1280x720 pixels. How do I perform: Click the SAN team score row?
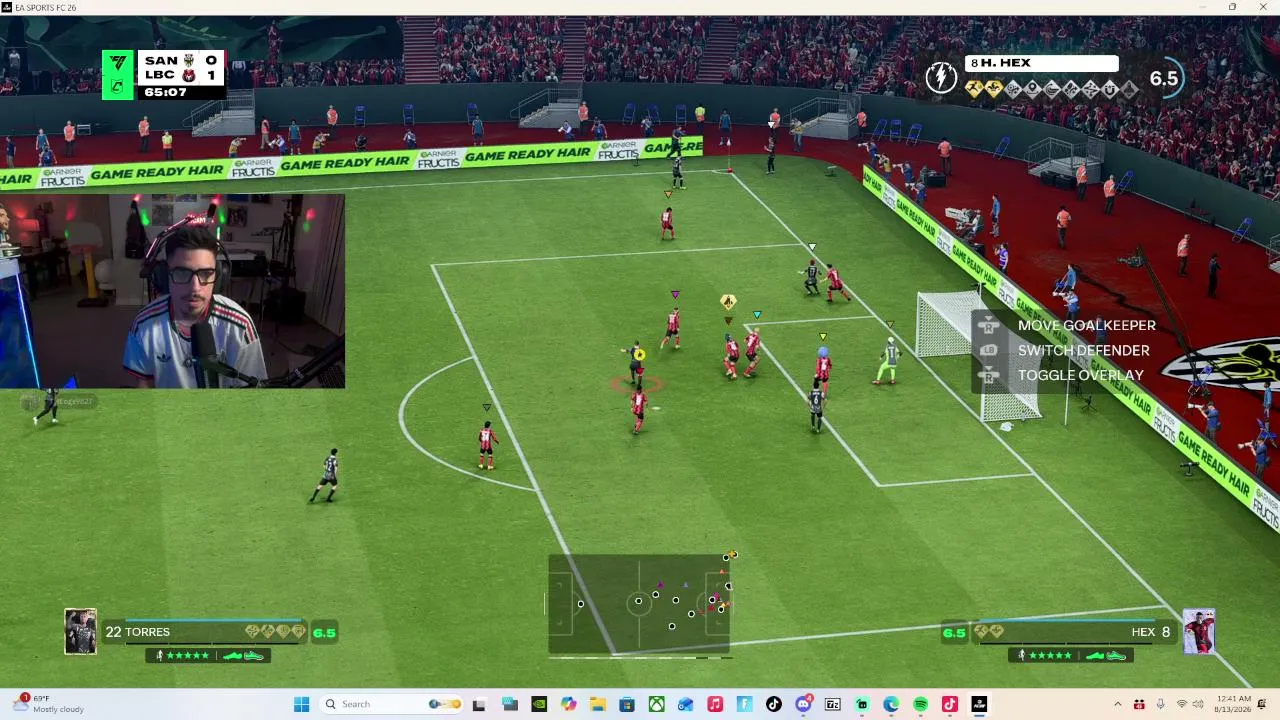pyautogui.click(x=180, y=60)
